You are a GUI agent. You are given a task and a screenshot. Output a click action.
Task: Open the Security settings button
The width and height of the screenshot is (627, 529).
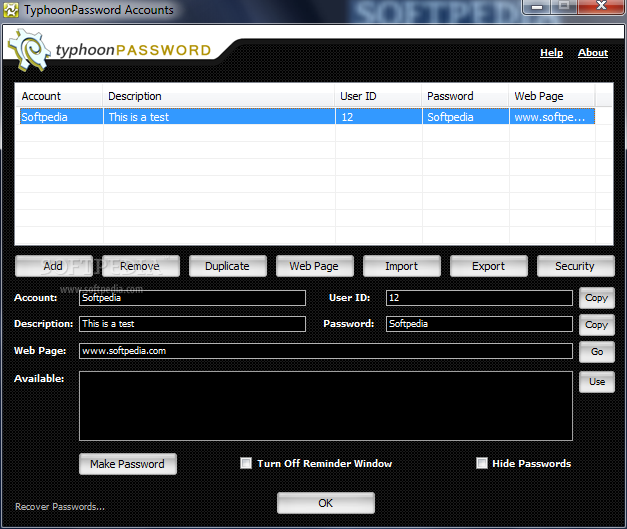575,266
